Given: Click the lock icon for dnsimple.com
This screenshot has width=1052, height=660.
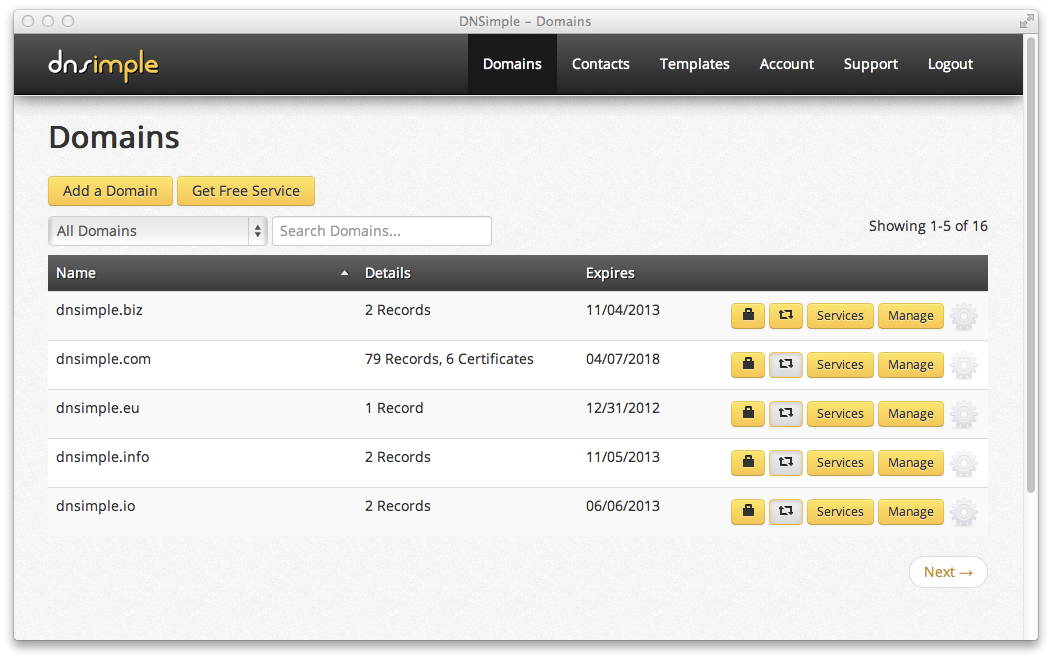Looking at the screenshot, I should coord(748,364).
